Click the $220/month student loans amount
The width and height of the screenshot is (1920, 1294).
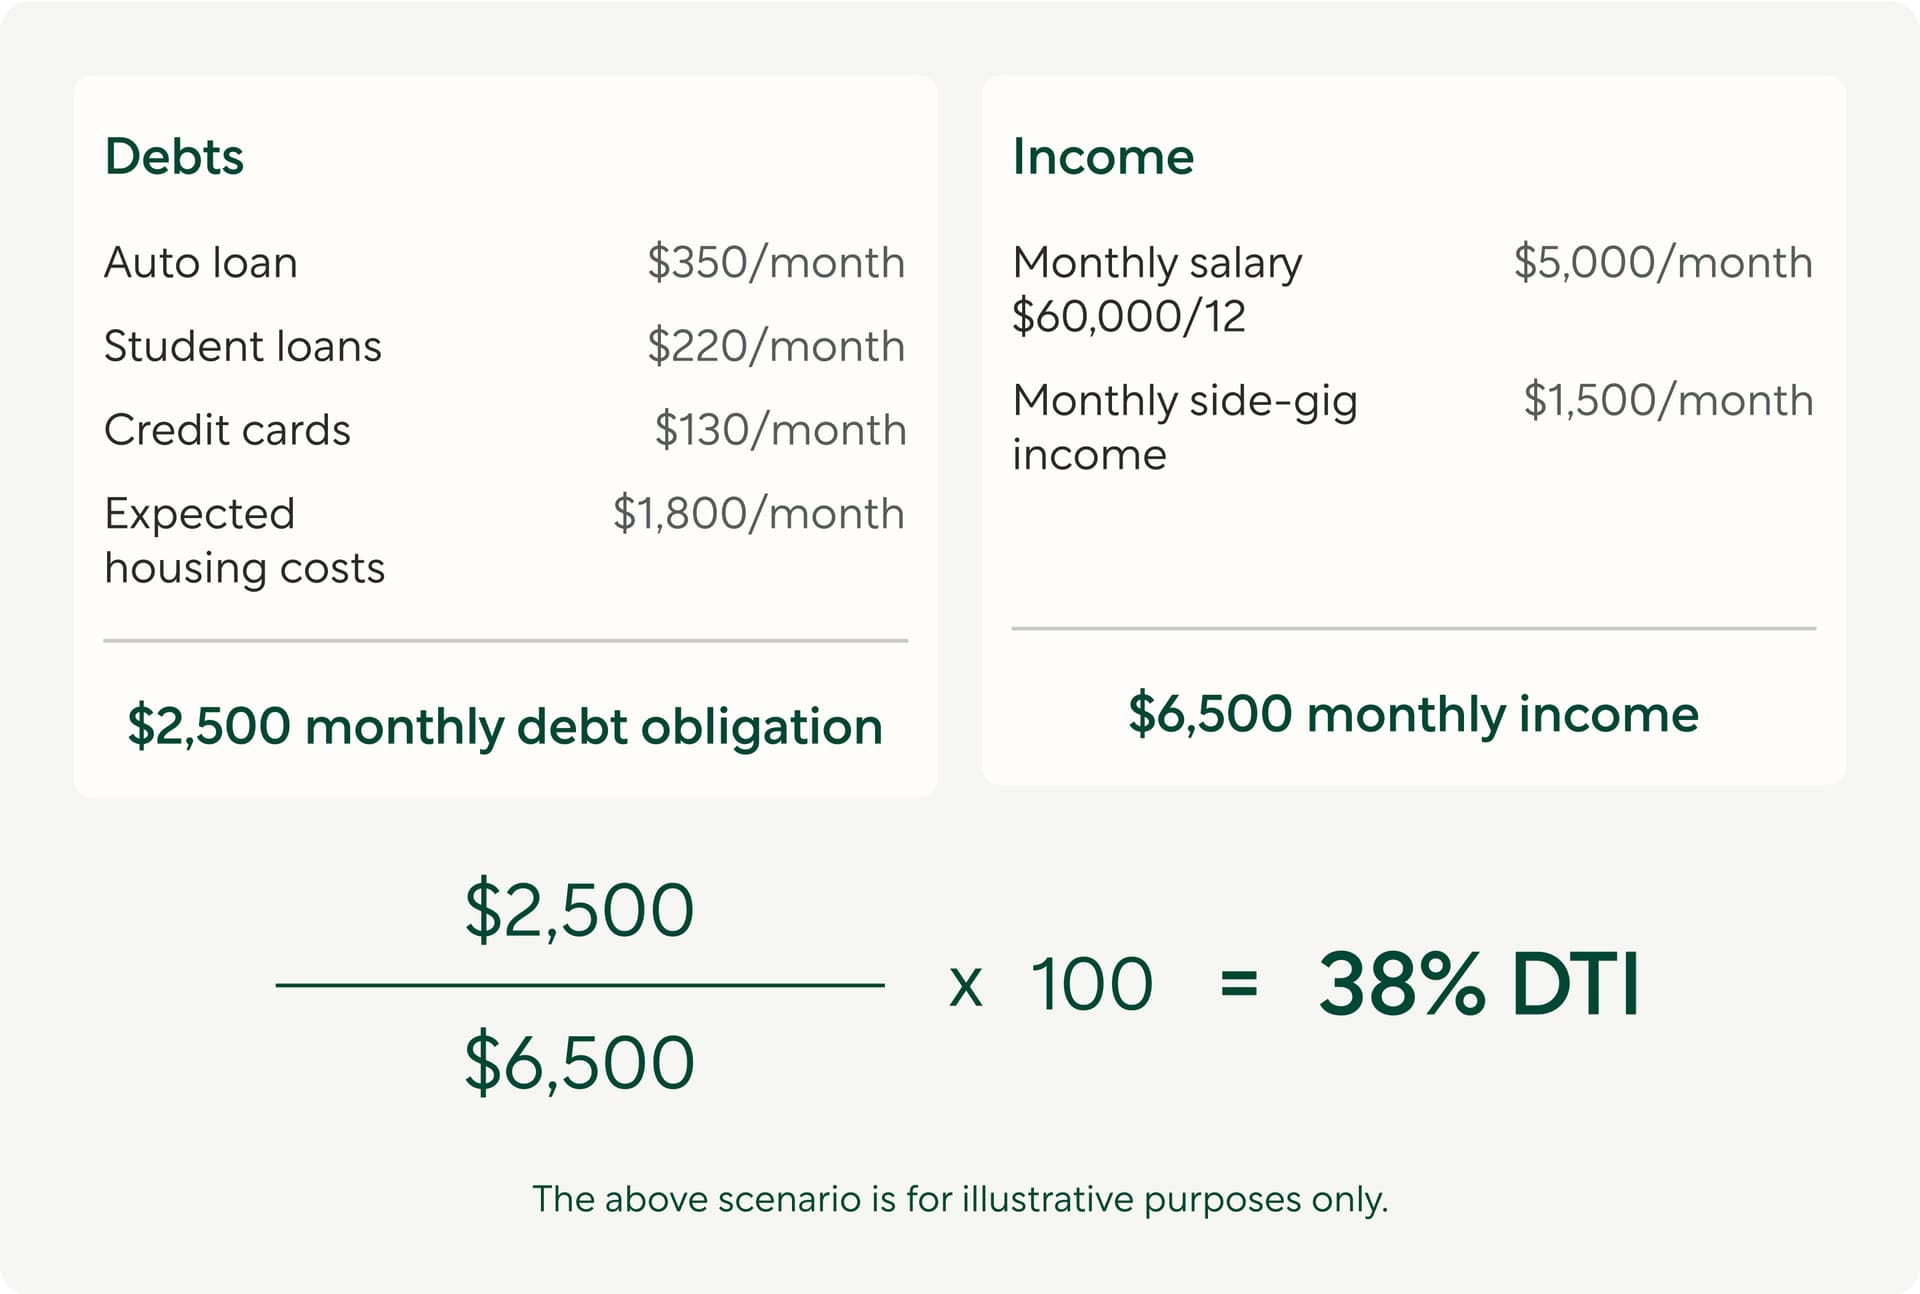[775, 347]
